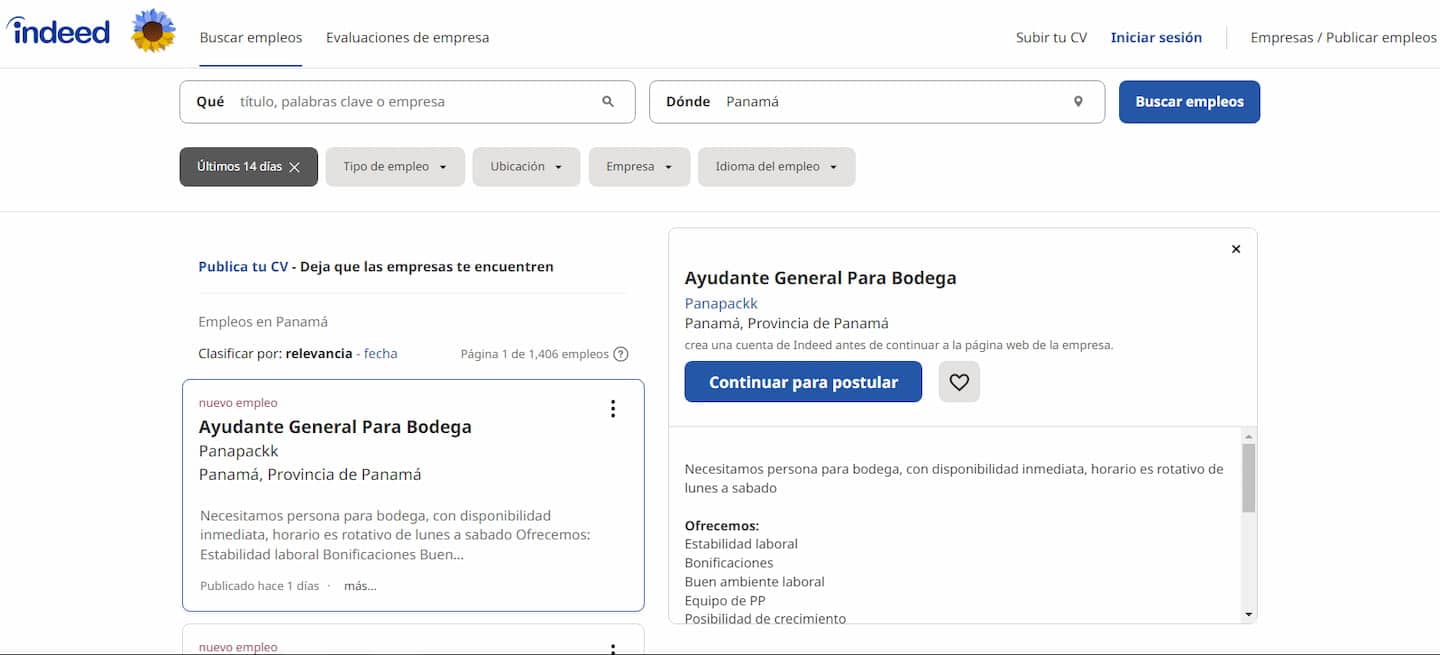This screenshot has width=1440, height=655.
Task: Open three-dot menu on second job card
Action: (613, 648)
